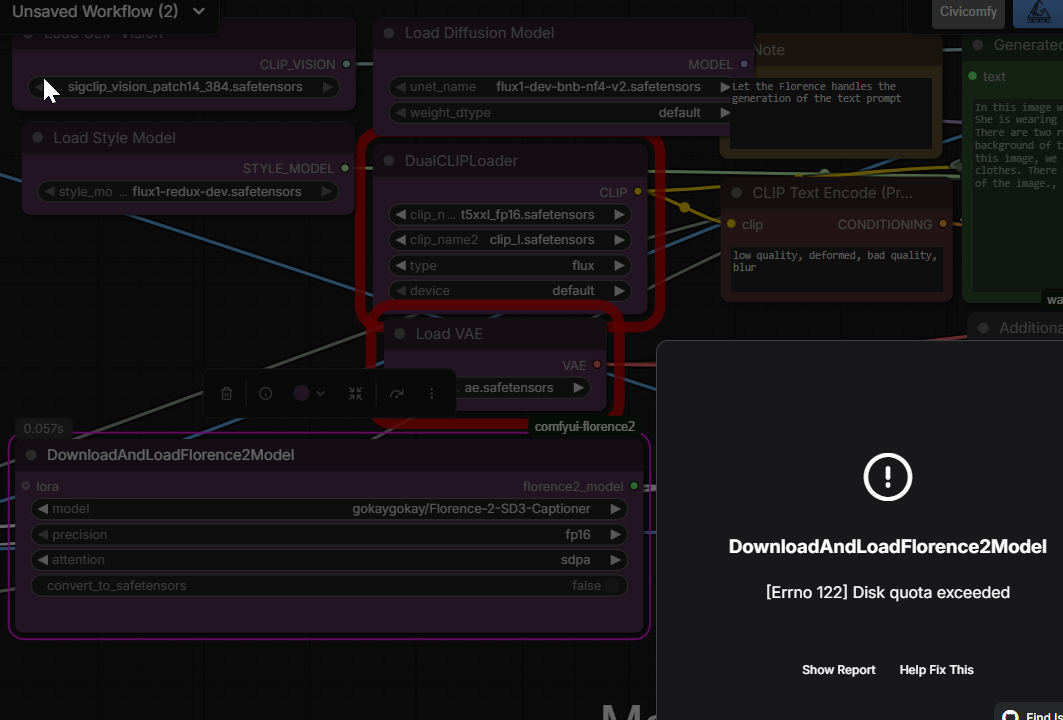Screen dimensions: 1063x720
Task: Open the node color picker swatch
Action: click(x=302, y=393)
